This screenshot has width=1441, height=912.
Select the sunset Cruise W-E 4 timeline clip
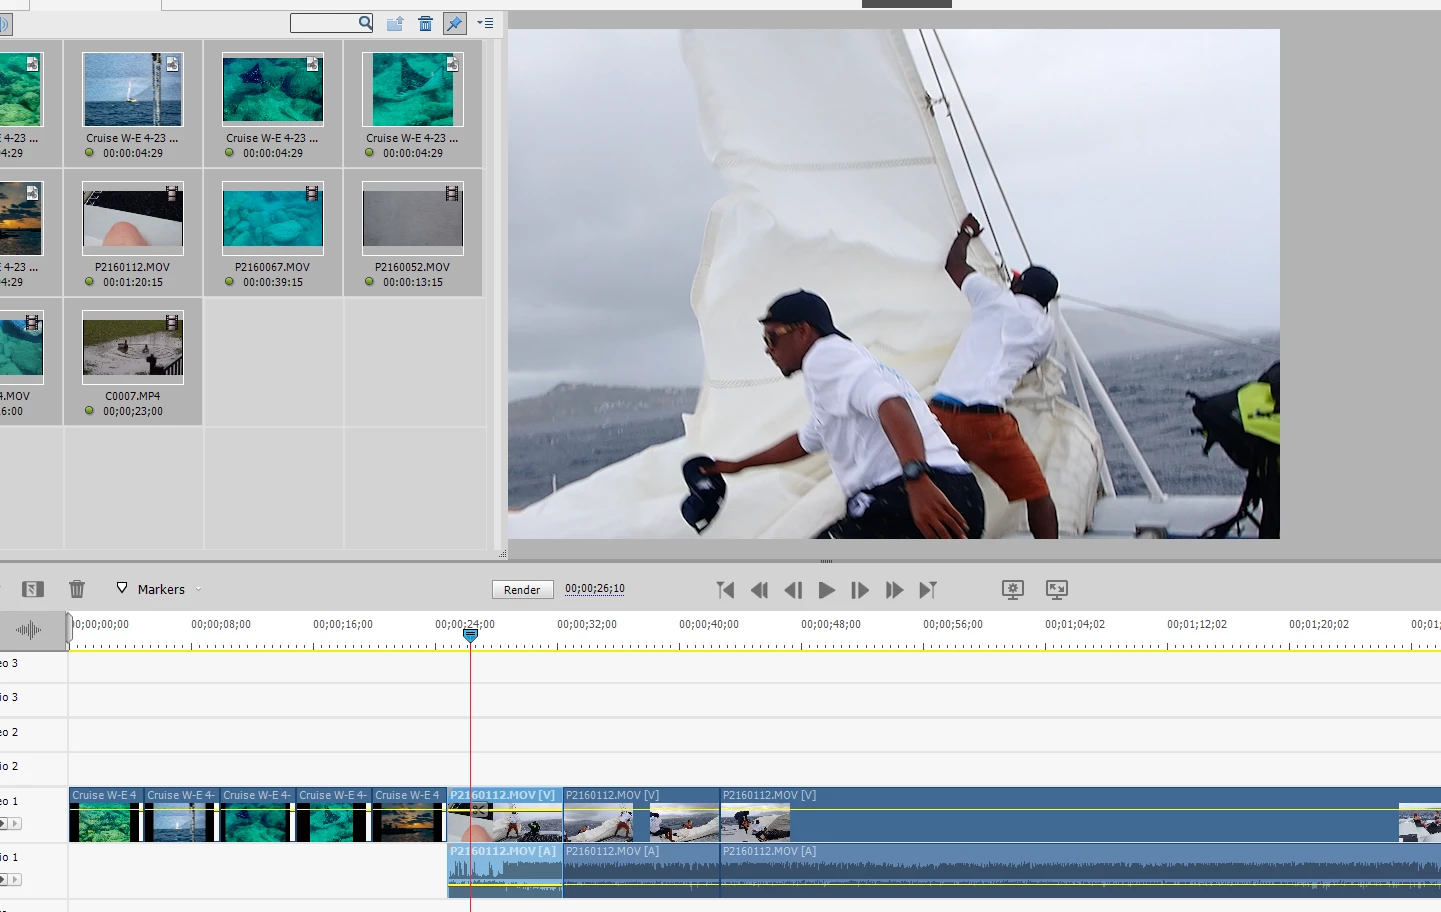(409, 815)
